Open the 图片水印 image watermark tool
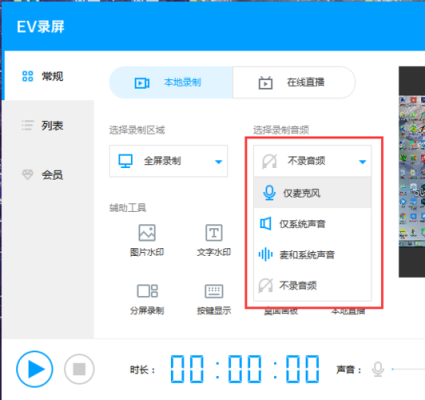This screenshot has height=400, width=425. [147, 240]
